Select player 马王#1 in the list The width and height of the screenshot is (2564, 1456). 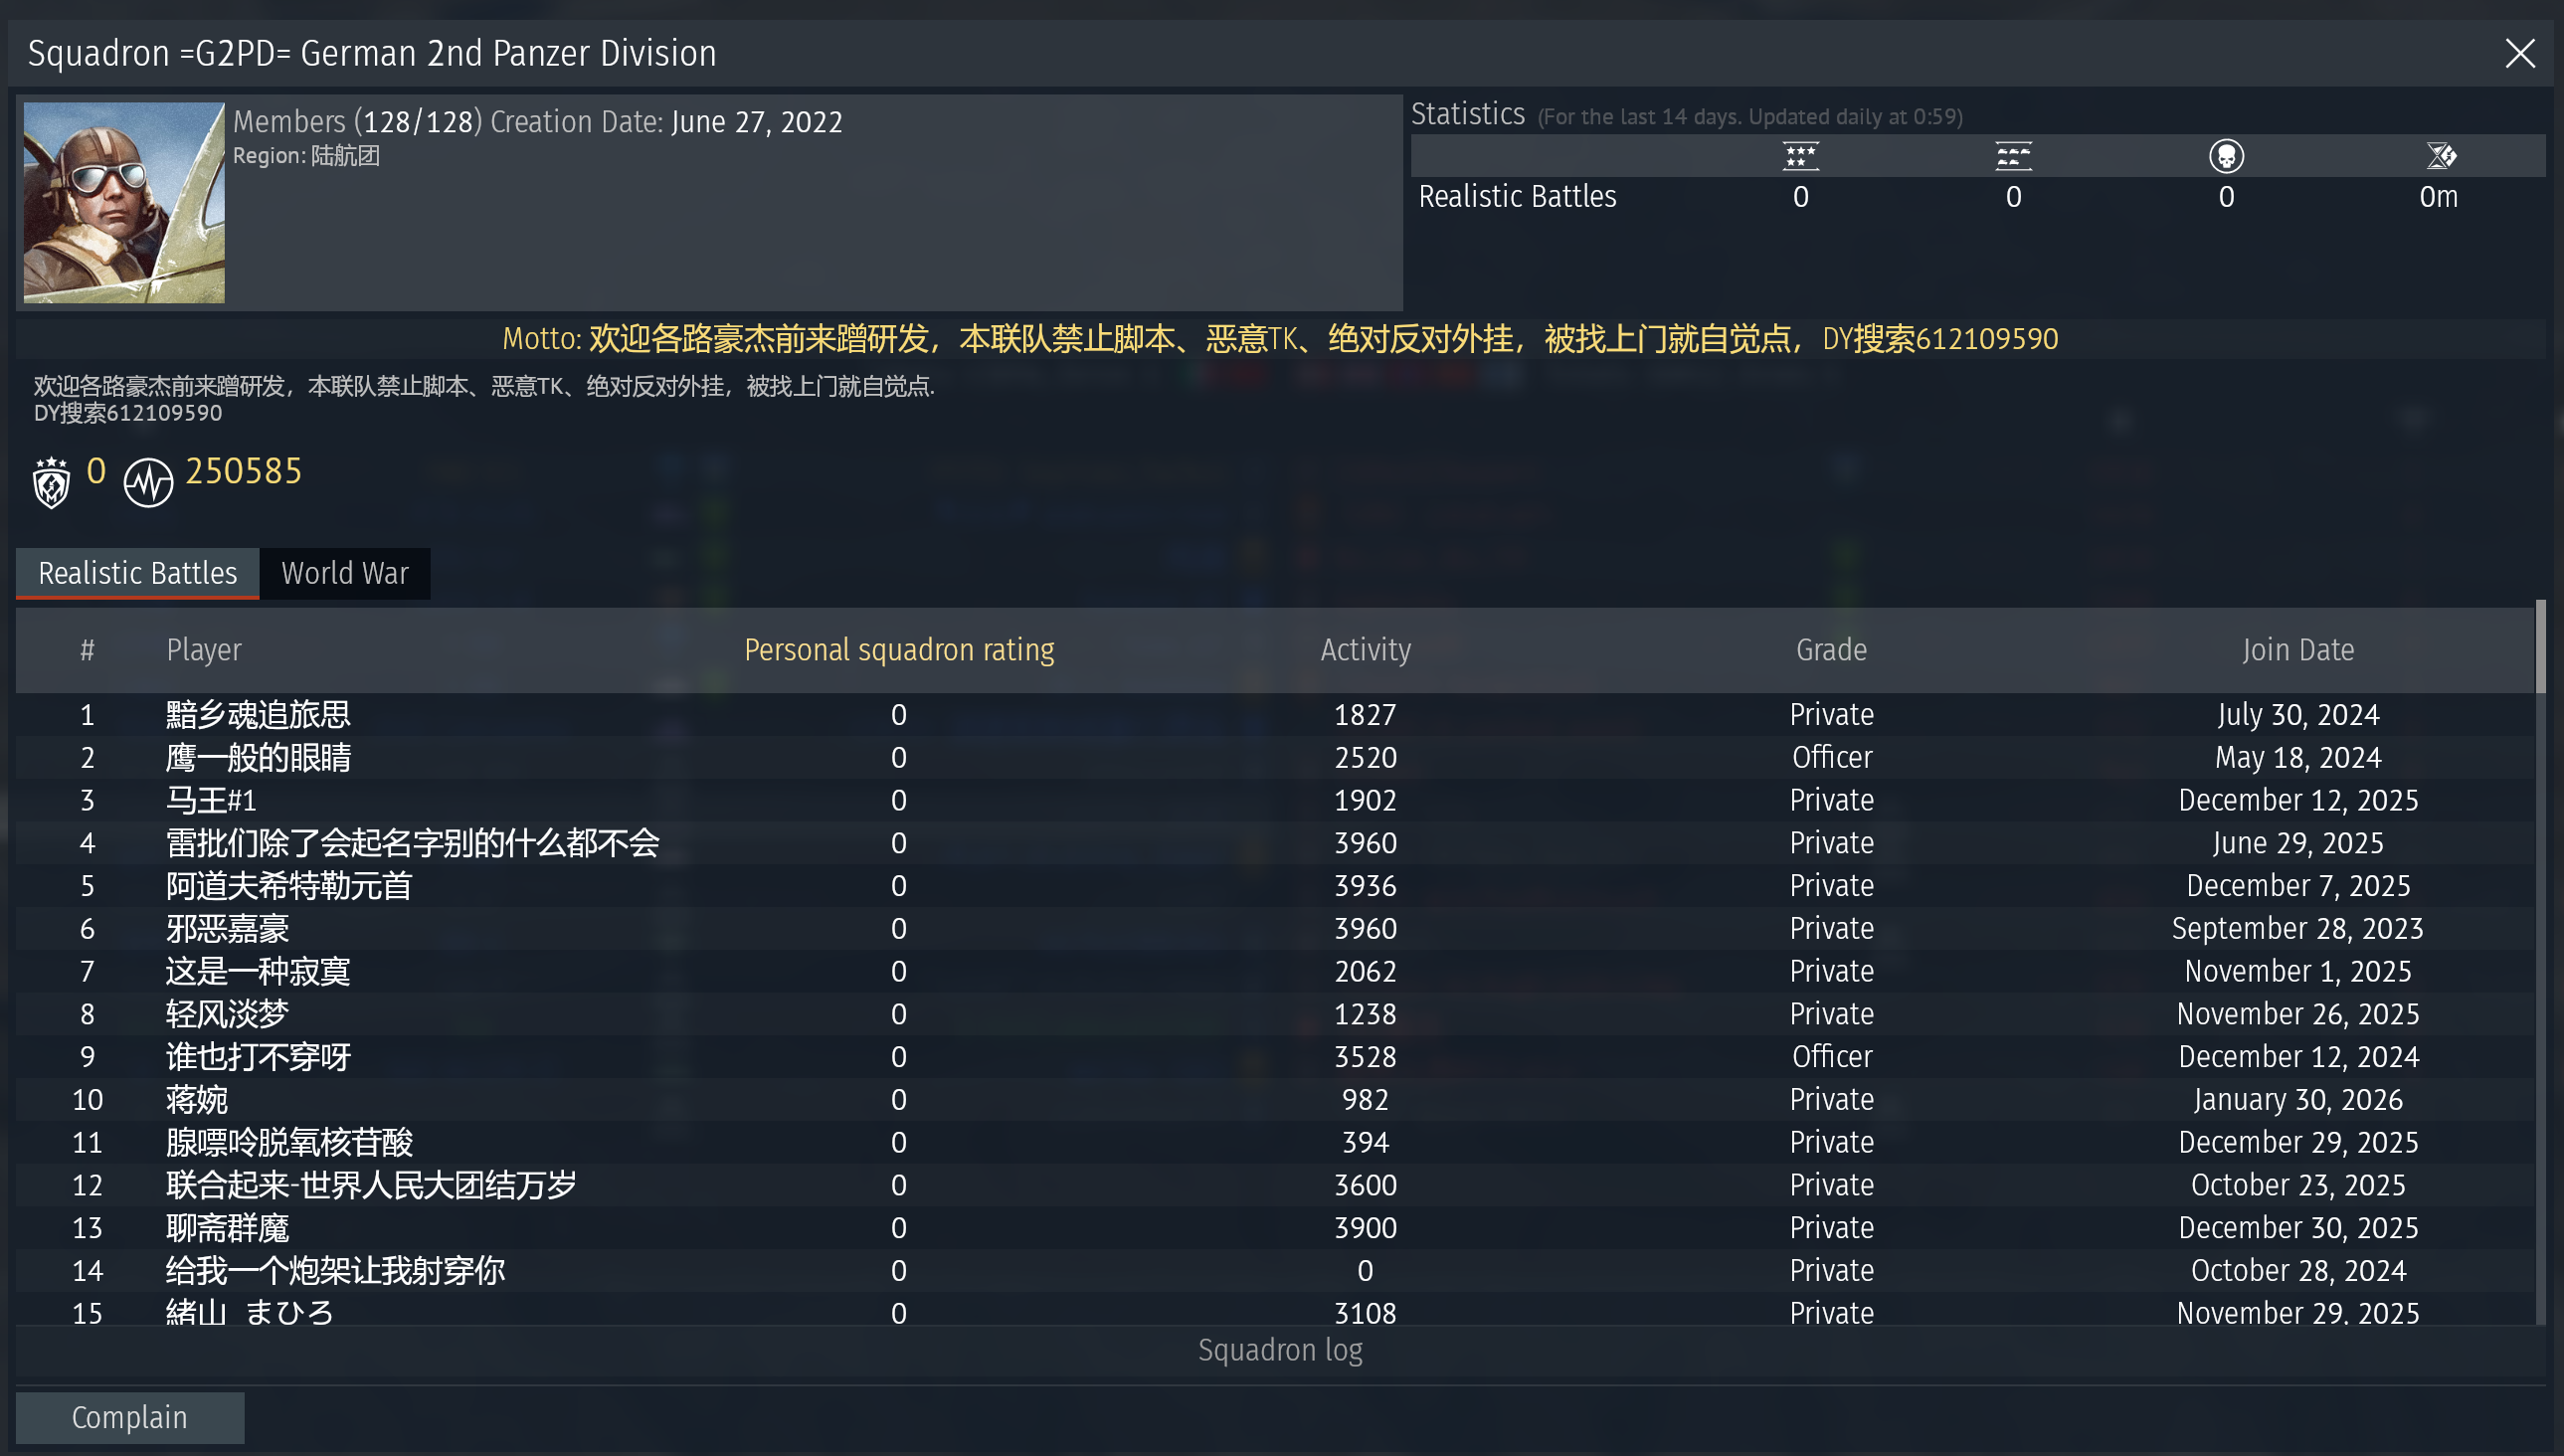(x=212, y=800)
